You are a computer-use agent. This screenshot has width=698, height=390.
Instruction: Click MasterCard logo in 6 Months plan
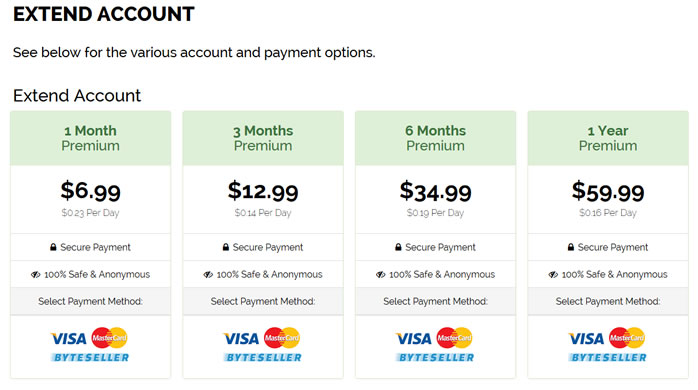455,338
